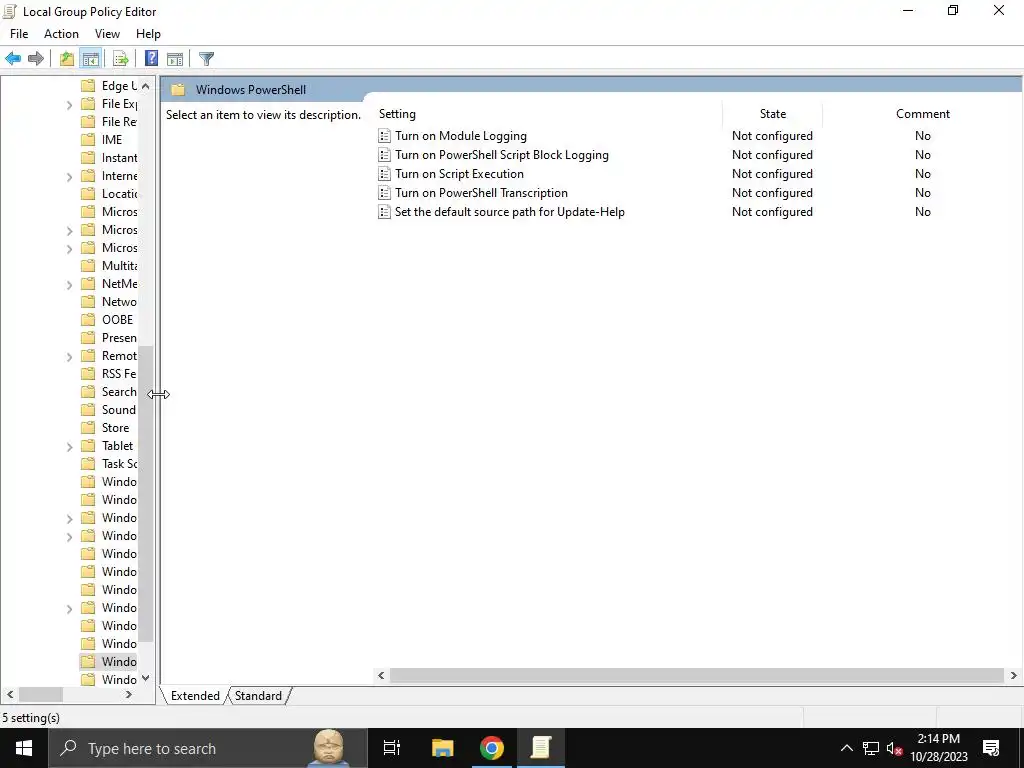The width and height of the screenshot is (1024, 768).
Task: Click the Export List toolbar icon
Action: click(121, 59)
